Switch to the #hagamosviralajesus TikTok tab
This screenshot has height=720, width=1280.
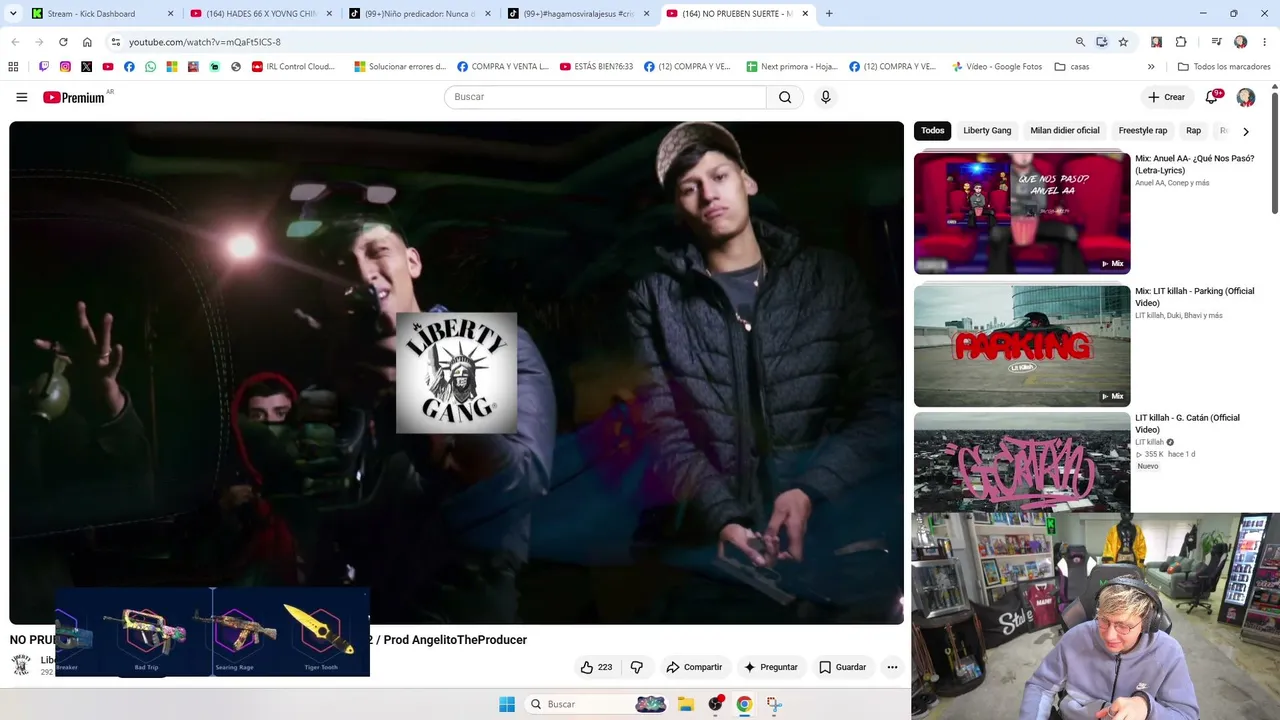point(577,14)
